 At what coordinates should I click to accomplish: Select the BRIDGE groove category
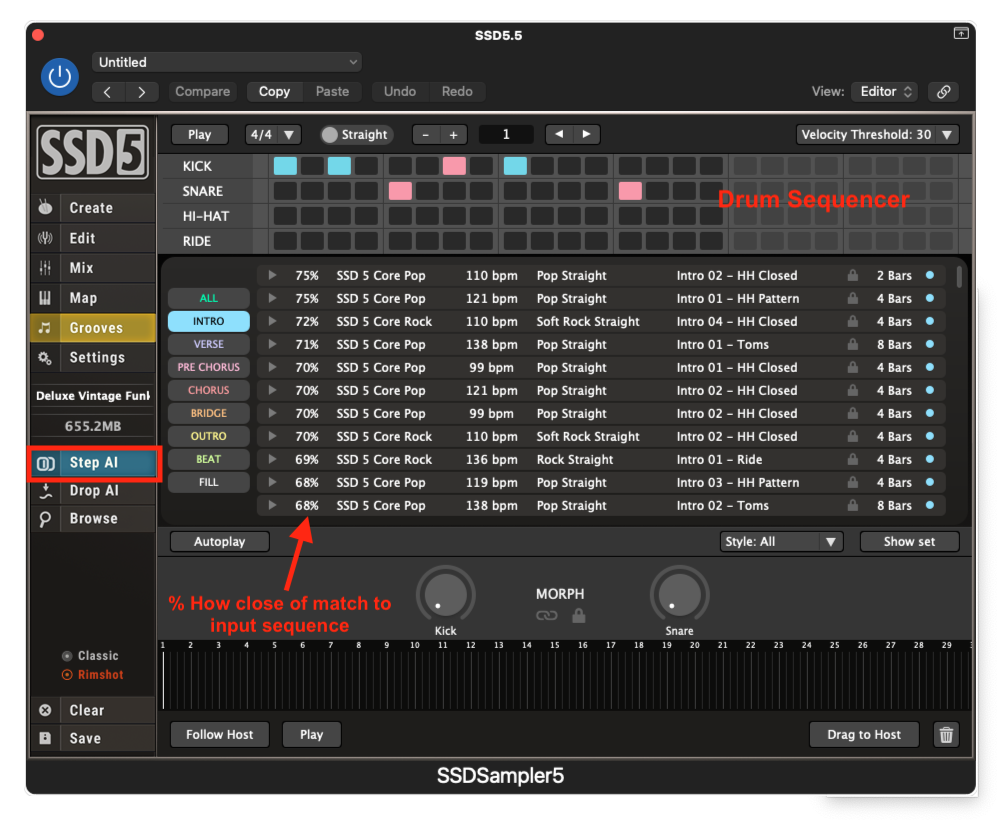point(209,413)
